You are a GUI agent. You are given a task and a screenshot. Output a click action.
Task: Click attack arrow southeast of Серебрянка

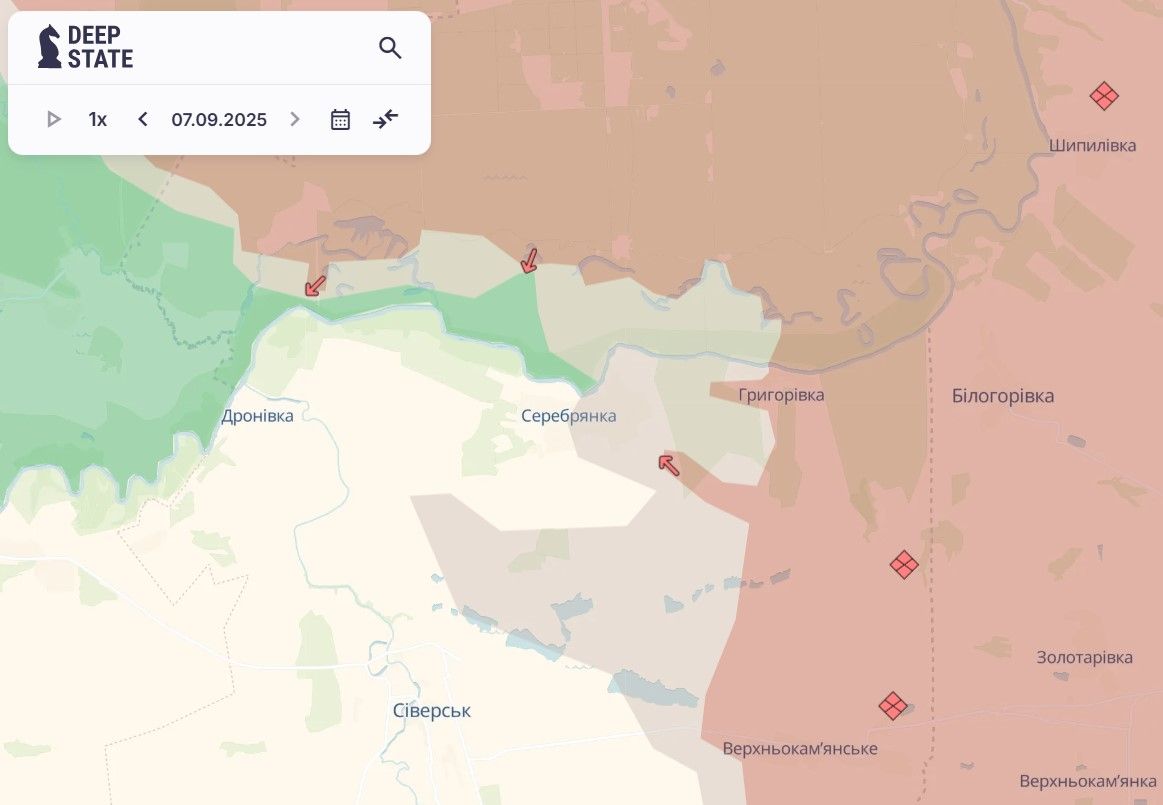coord(668,463)
